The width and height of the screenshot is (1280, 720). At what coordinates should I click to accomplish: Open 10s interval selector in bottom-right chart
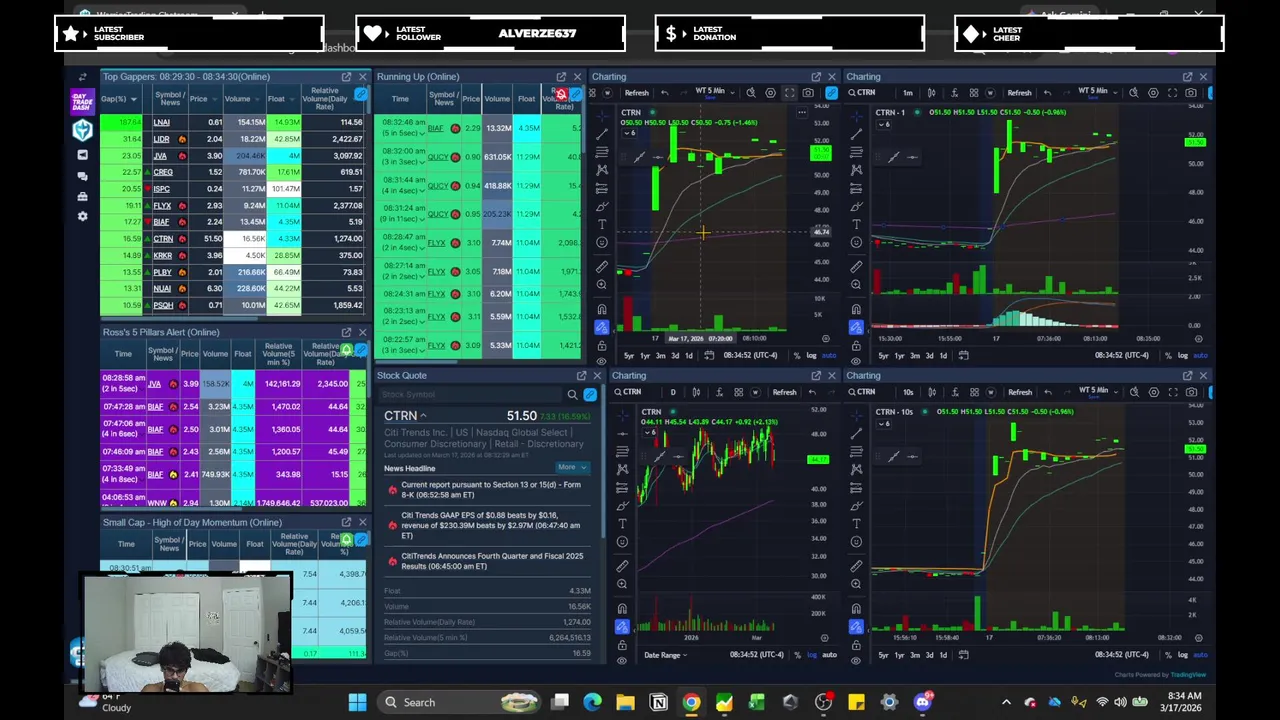[x=907, y=392]
